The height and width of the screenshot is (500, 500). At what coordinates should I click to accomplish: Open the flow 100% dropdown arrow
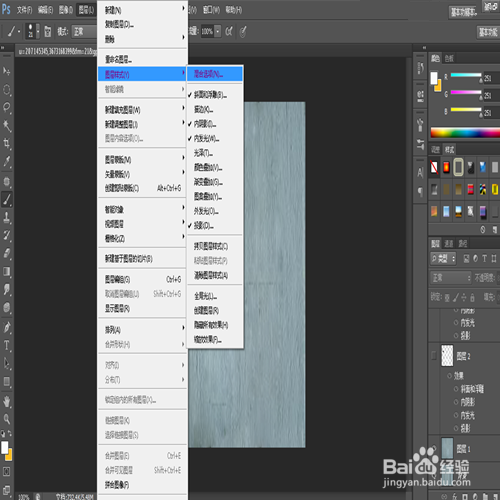[x=218, y=32]
